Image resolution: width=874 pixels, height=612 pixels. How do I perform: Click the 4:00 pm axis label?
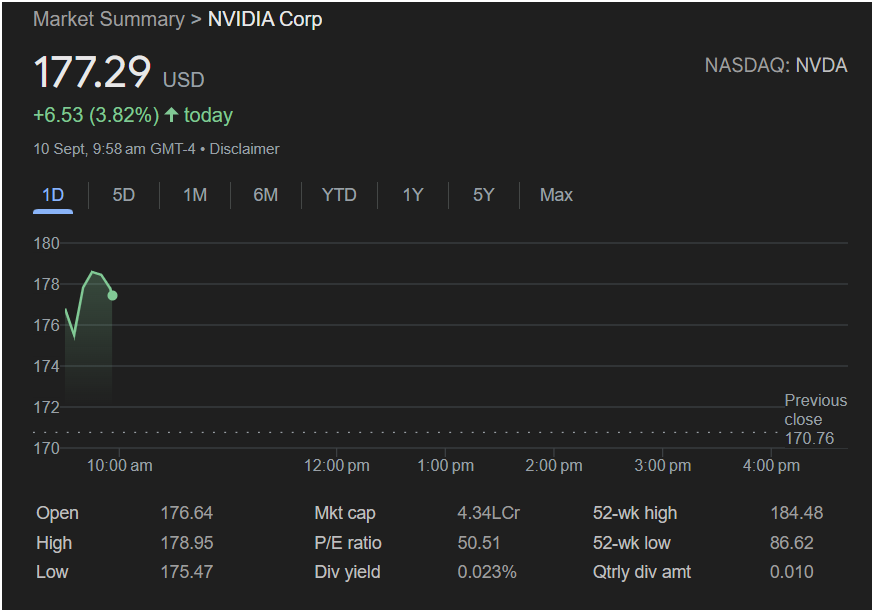(x=771, y=465)
